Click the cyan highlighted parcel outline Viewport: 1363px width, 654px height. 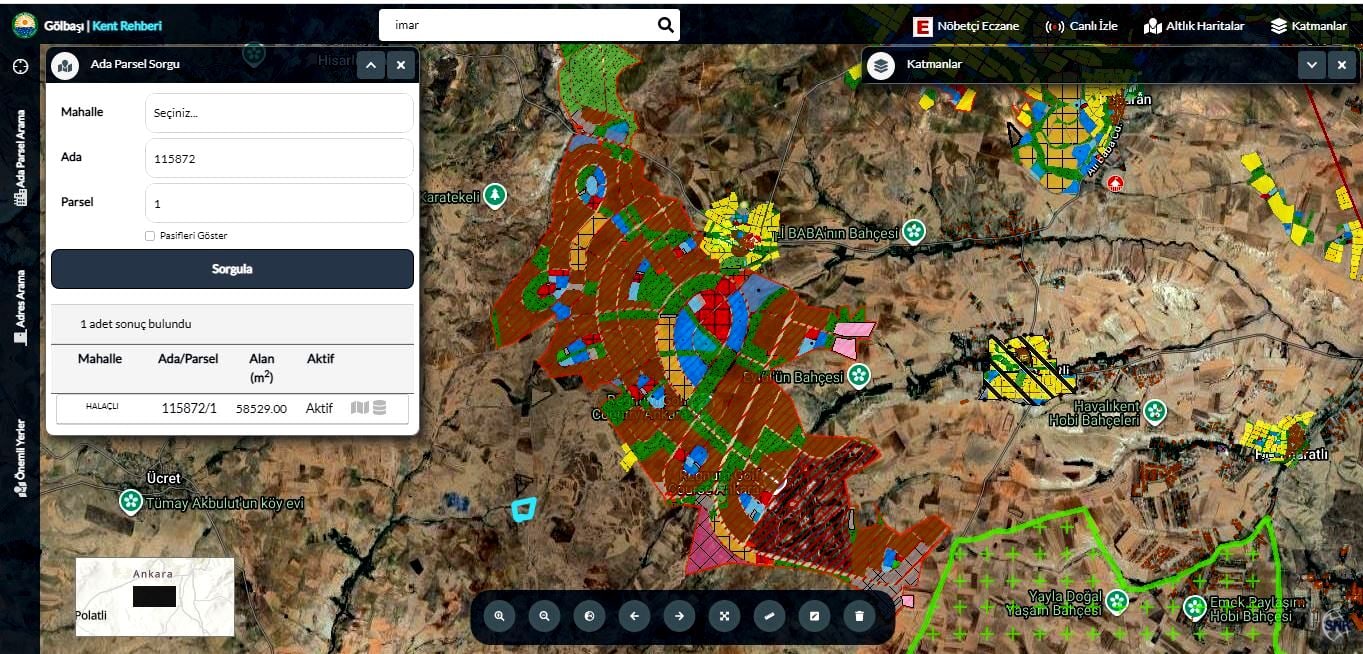(524, 508)
